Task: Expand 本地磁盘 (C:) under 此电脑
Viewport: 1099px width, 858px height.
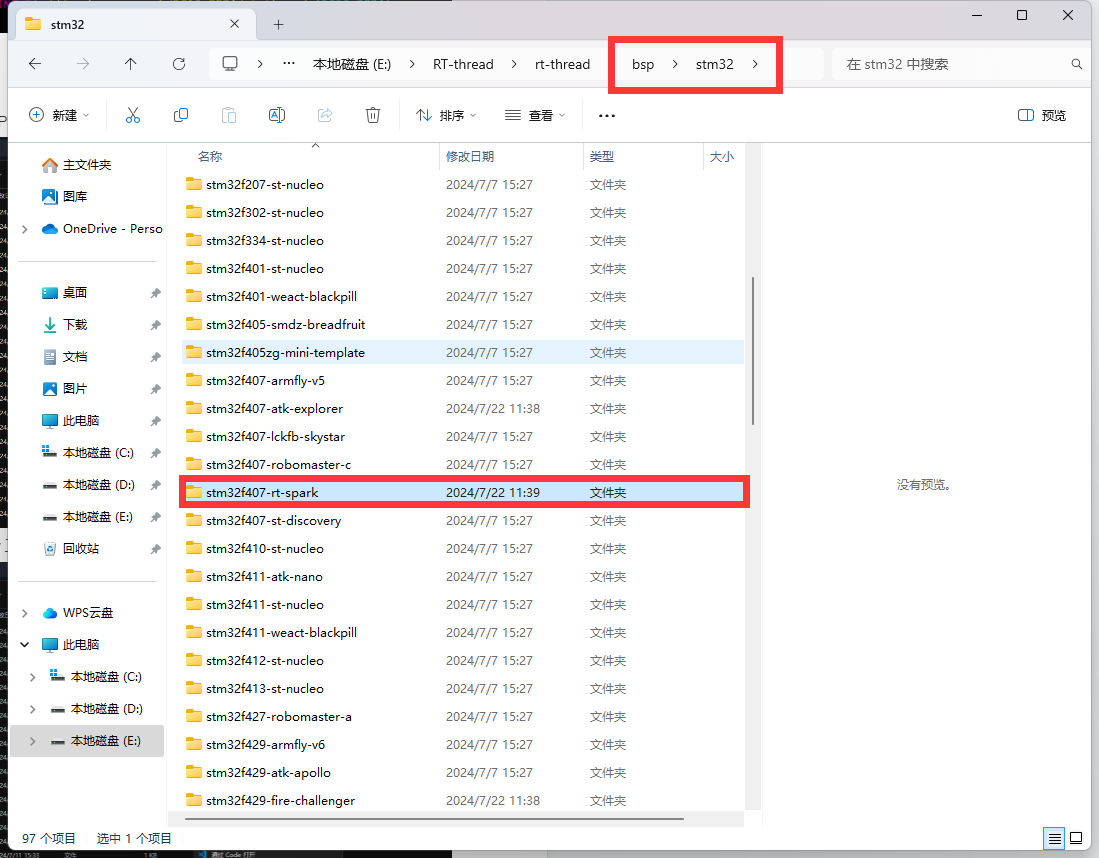Action: (x=32, y=677)
